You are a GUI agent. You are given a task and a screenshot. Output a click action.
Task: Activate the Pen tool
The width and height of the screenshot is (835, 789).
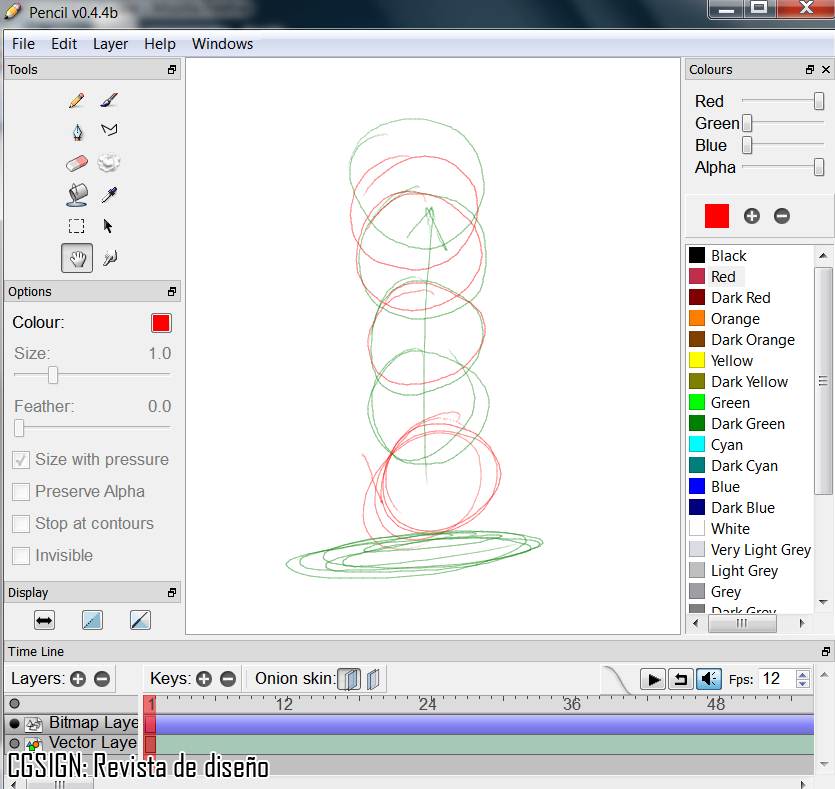tap(76, 130)
